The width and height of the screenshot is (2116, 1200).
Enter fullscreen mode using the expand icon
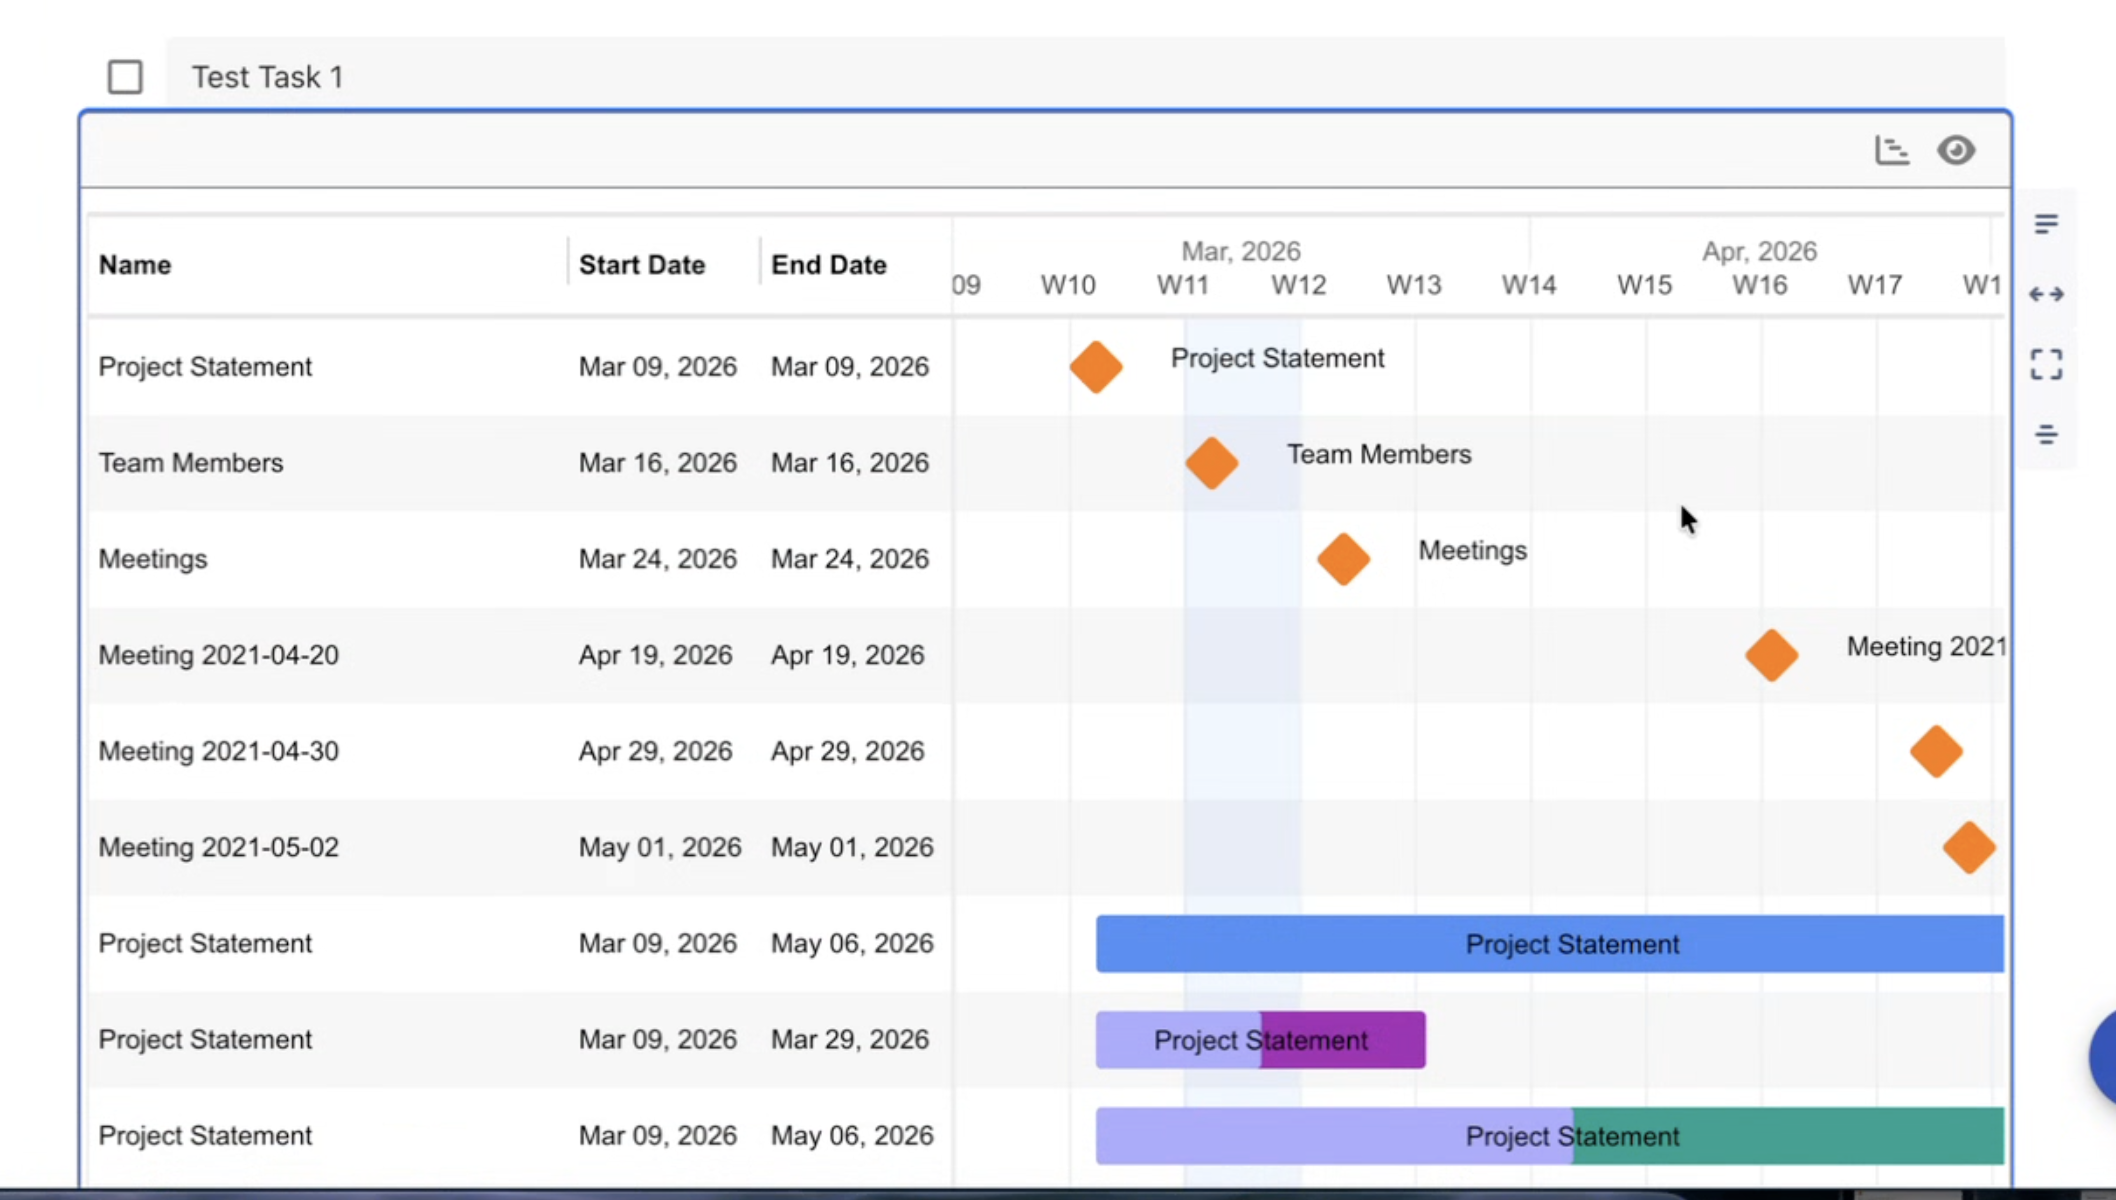pyautogui.click(x=2046, y=364)
